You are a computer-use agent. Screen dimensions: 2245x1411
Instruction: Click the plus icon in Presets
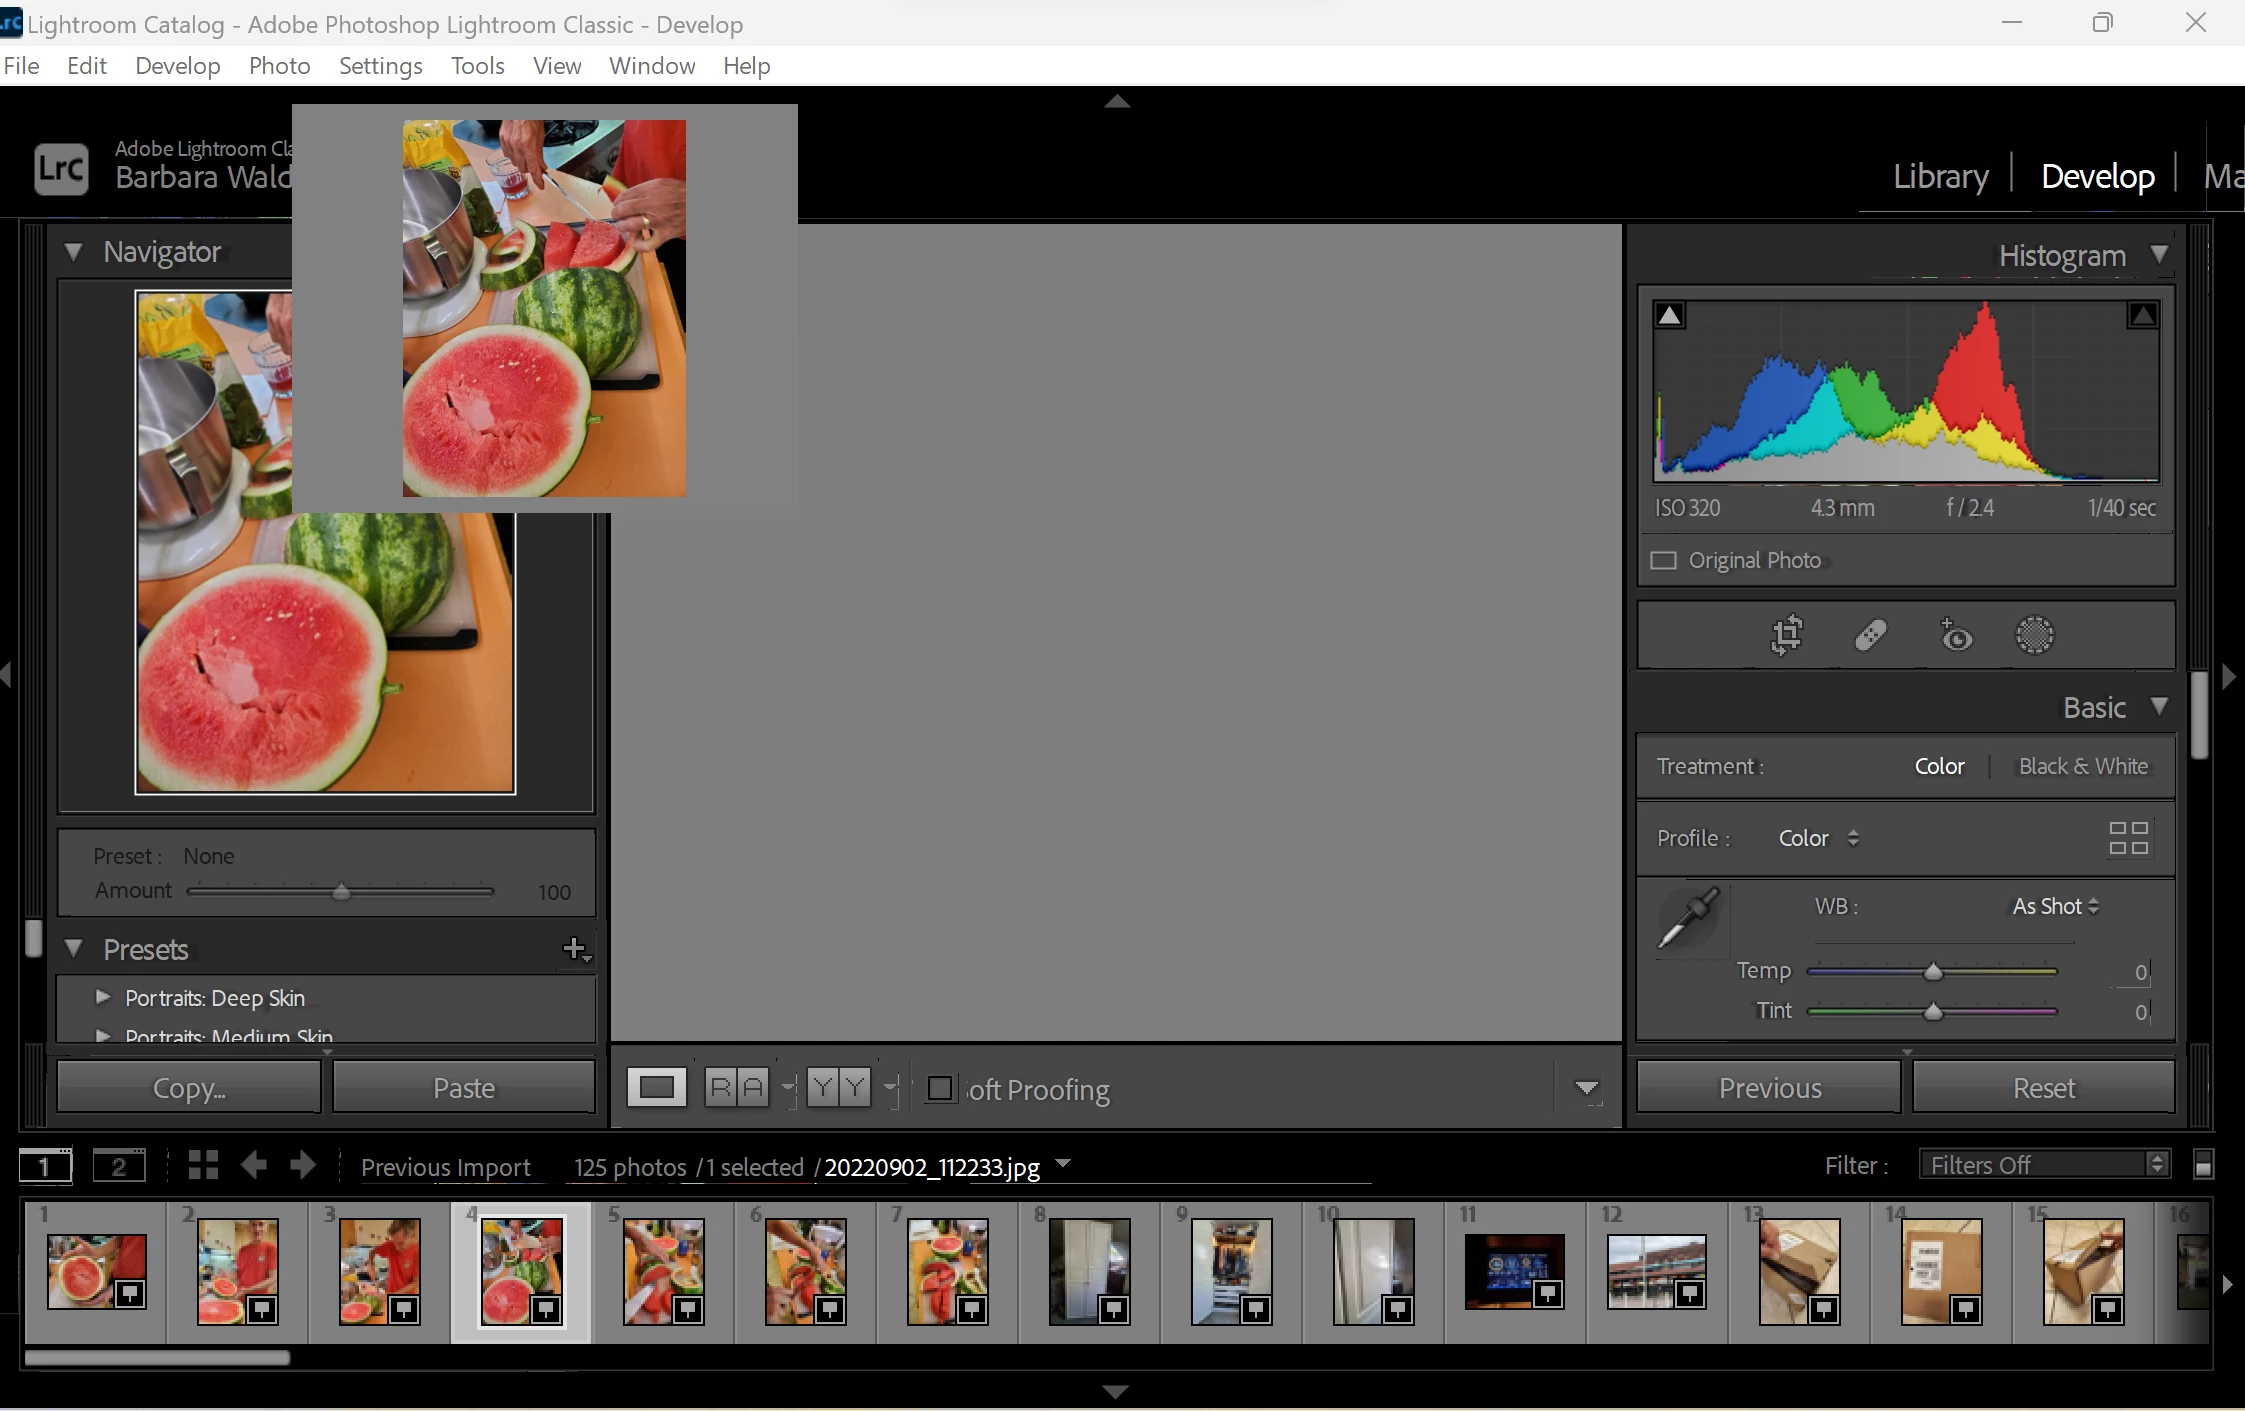[x=575, y=949]
